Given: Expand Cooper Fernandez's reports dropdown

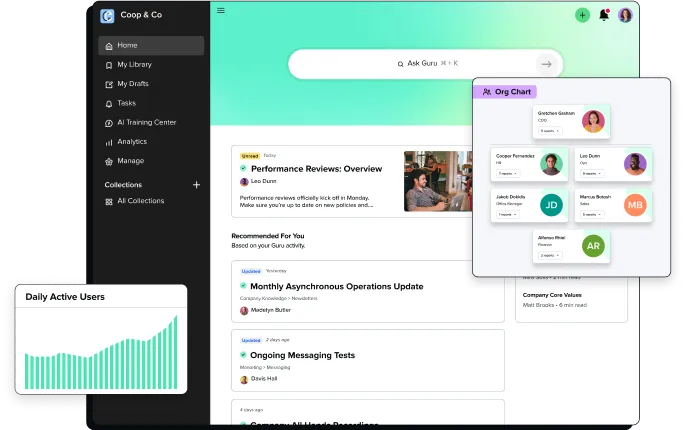Looking at the screenshot, I should tap(508, 173).
